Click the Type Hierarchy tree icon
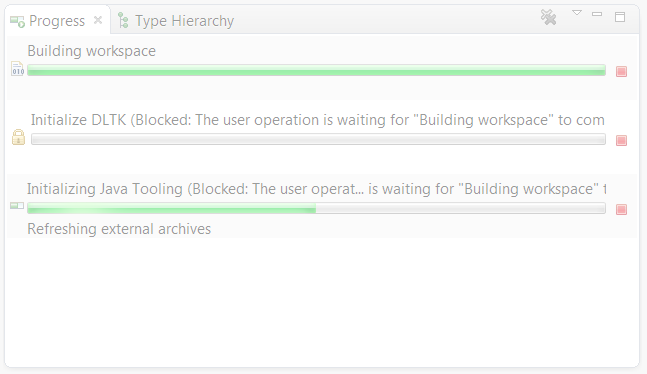This screenshot has height=374, width=647. pos(123,21)
